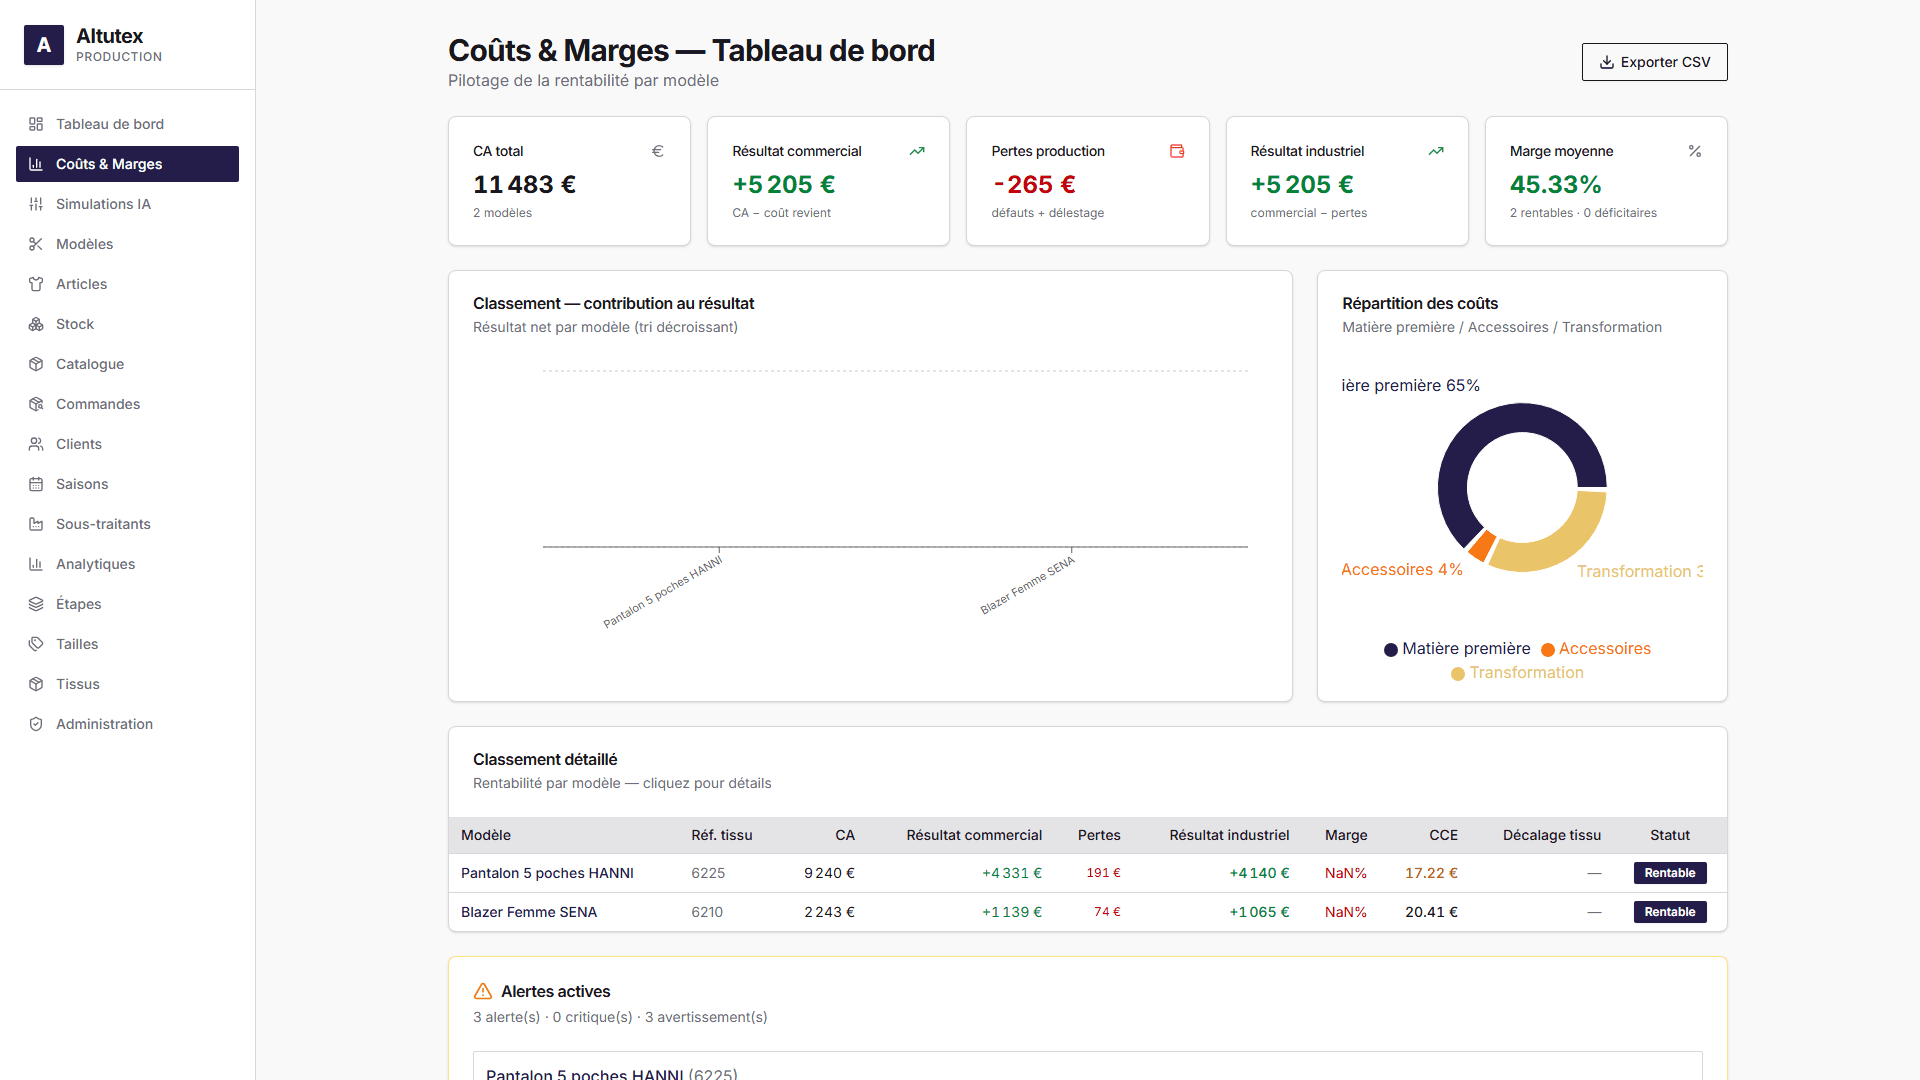Click the dark Matière première donut segment
1920x1080 pixels.
(1470, 438)
